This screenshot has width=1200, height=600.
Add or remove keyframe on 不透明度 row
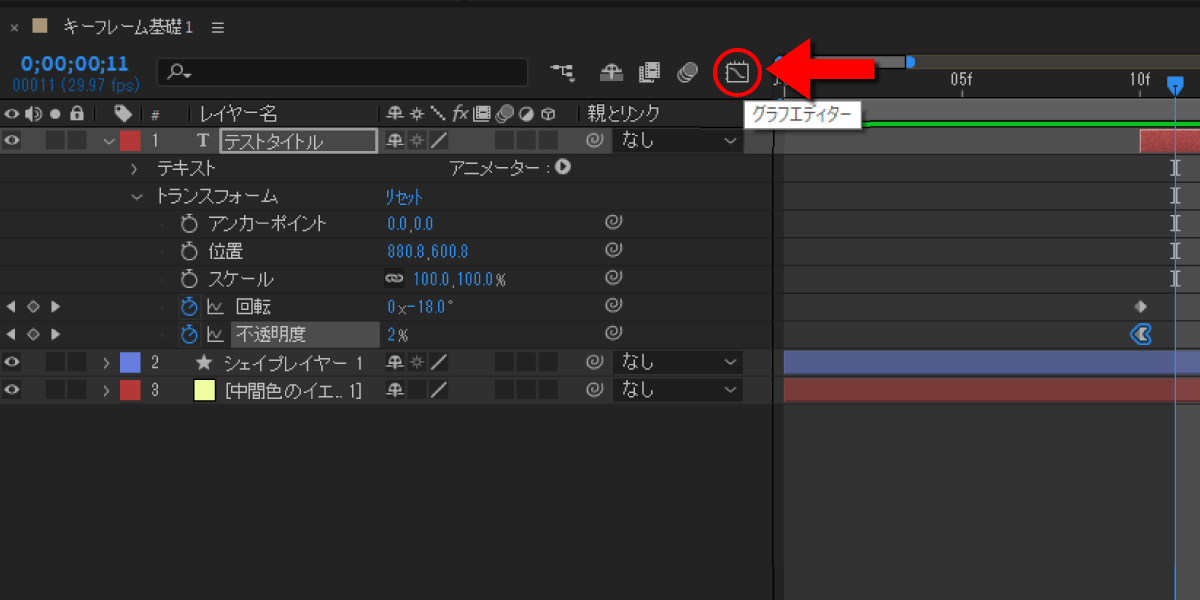pyautogui.click(x=33, y=334)
